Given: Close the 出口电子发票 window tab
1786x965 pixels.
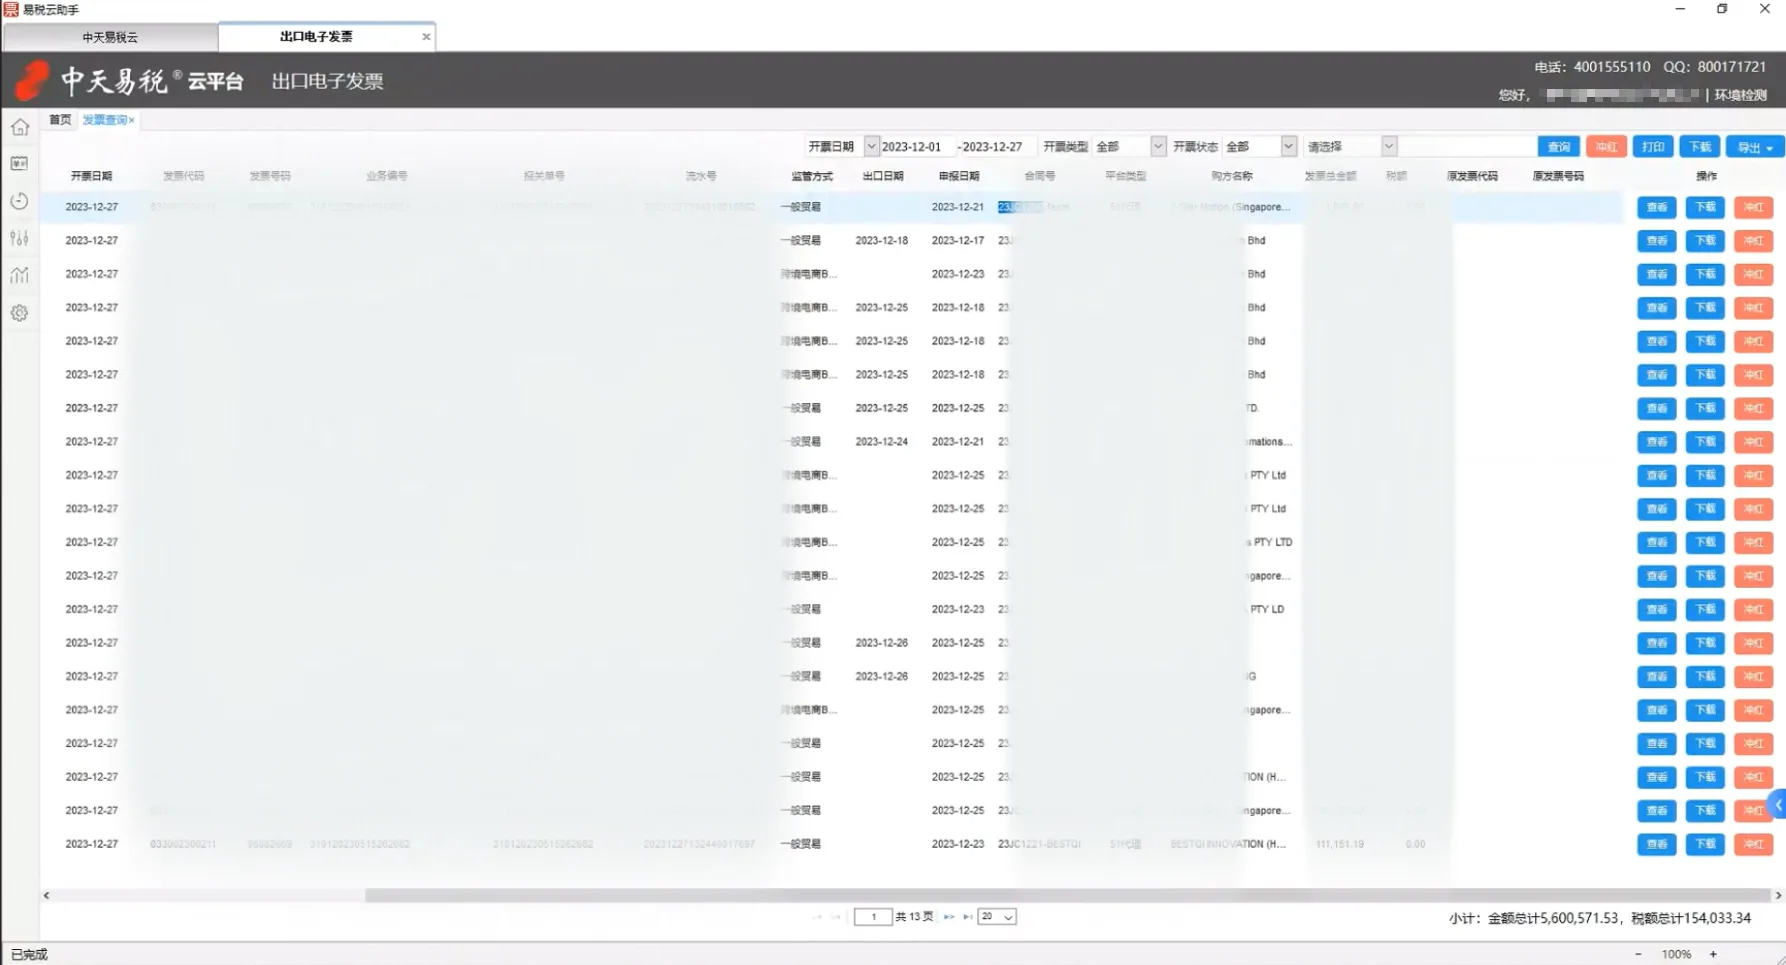Looking at the screenshot, I should point(426,37).
